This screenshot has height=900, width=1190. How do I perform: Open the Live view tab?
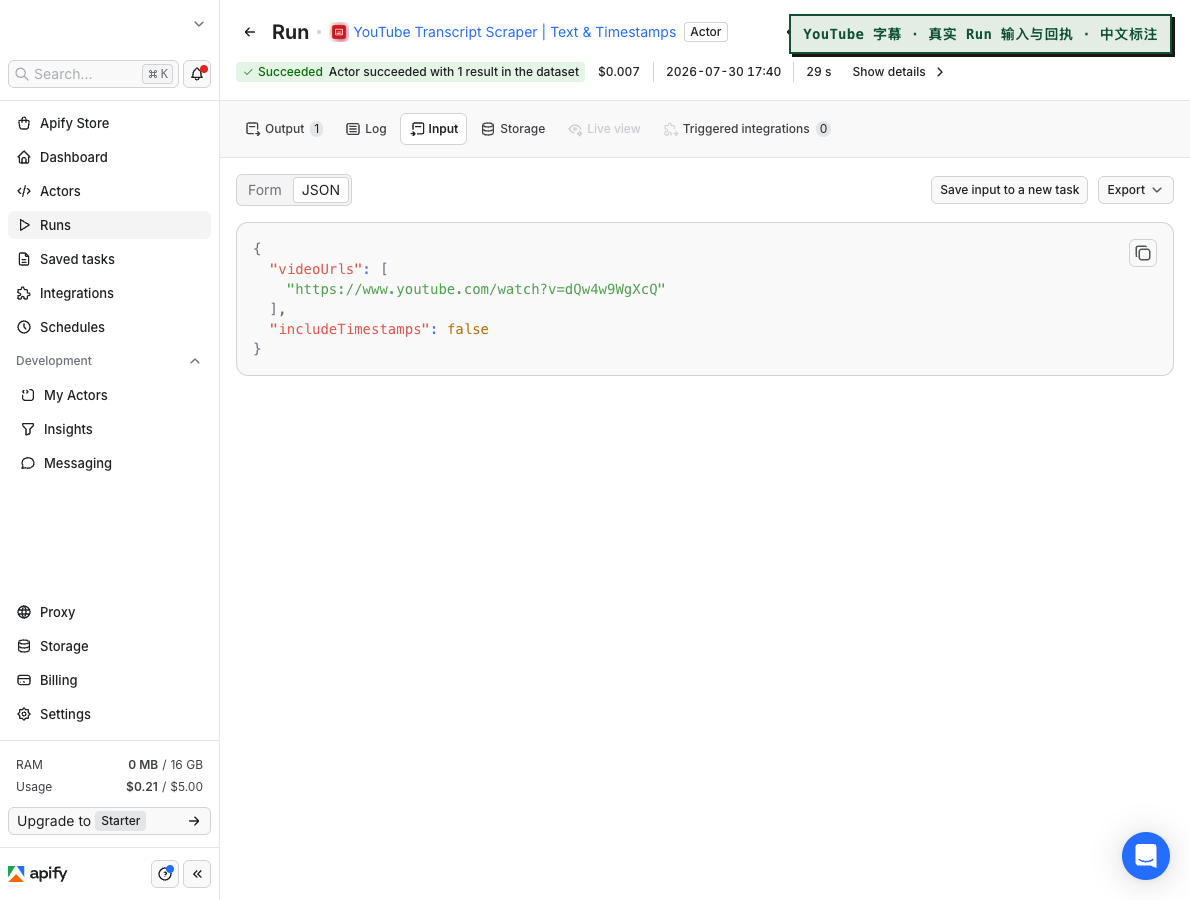pyautogui.click(x=604, y=129)
